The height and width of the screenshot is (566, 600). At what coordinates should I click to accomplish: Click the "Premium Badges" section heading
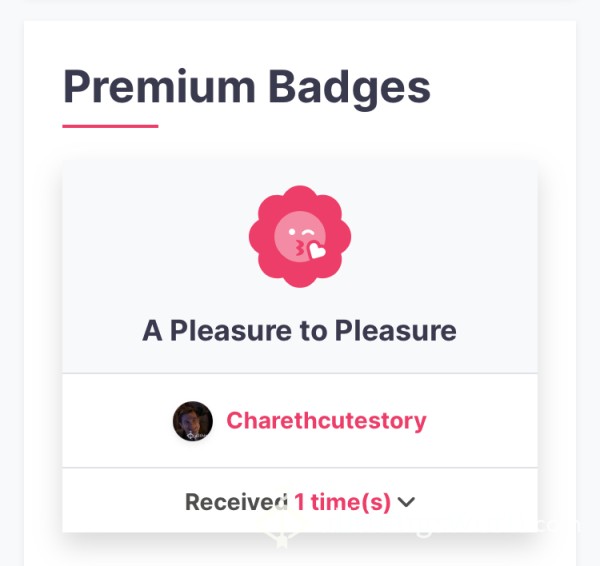247,87
